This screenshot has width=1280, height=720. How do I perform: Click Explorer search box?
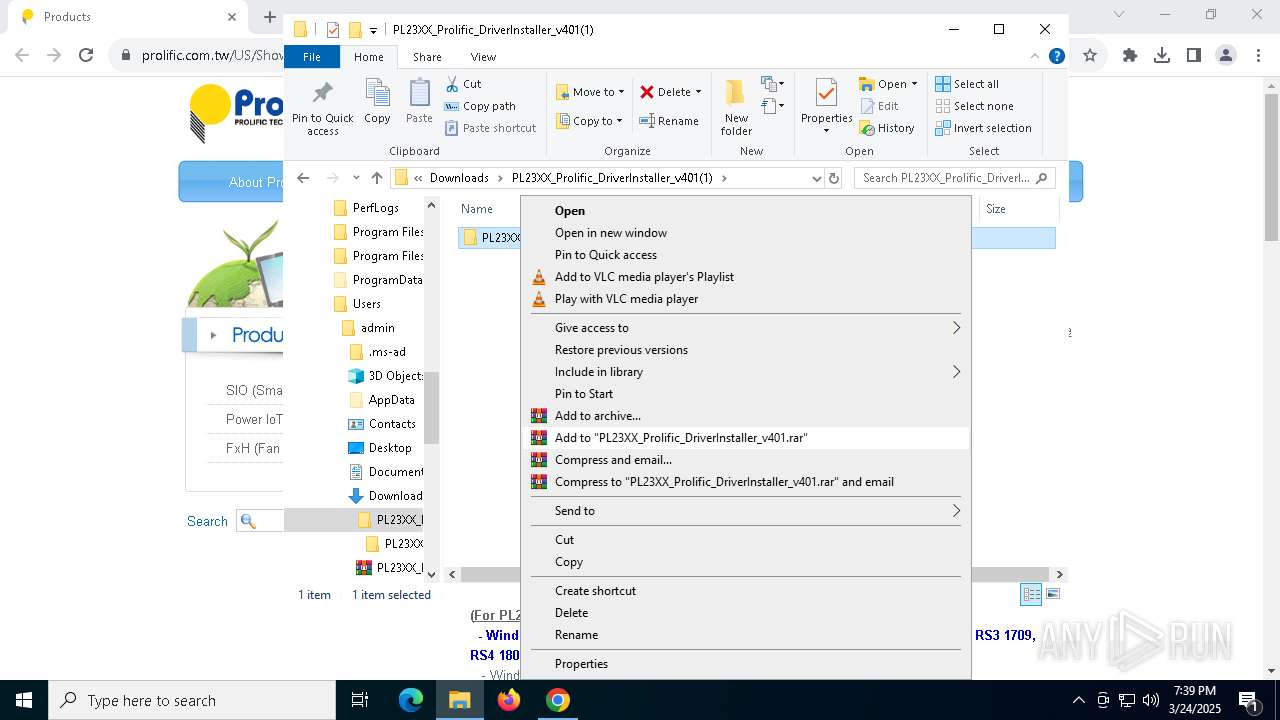(954, 178)
